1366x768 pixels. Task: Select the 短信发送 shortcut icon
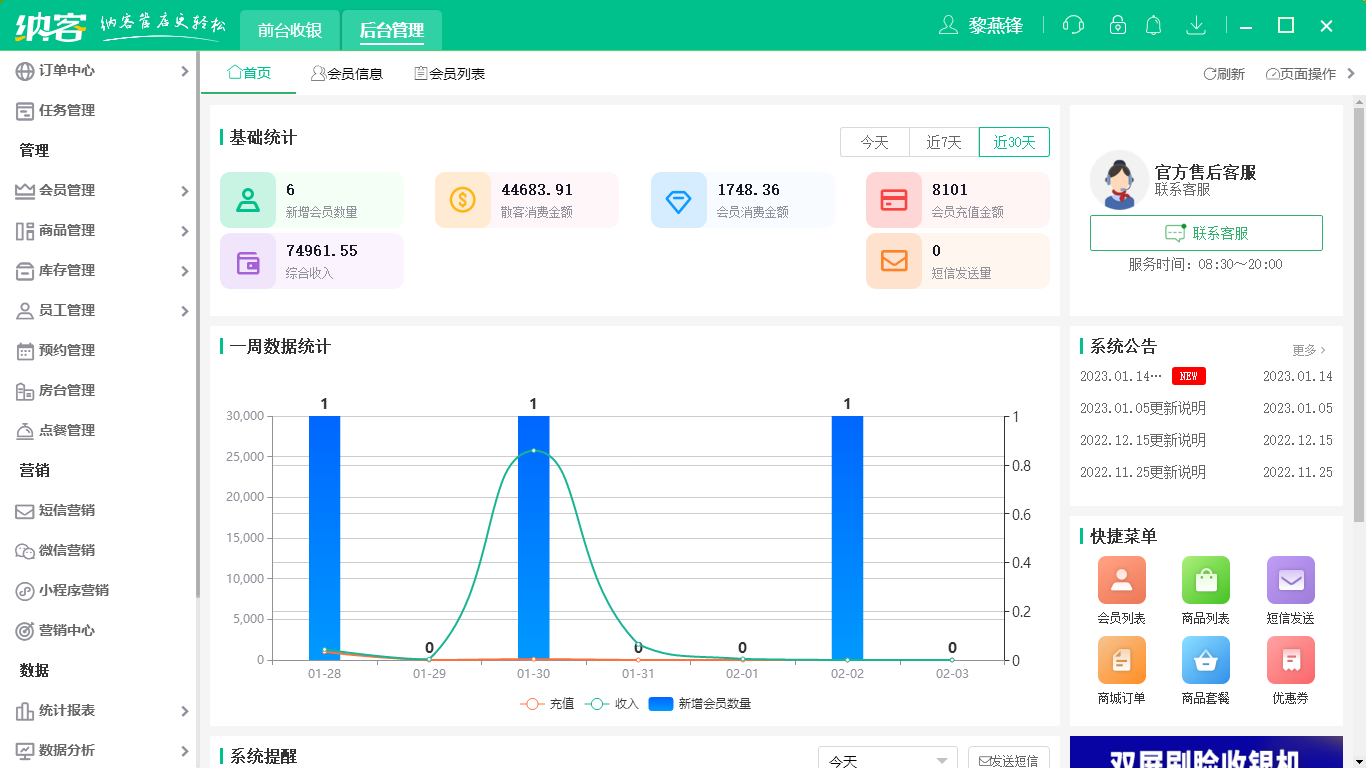click(x=1290, y=580)
